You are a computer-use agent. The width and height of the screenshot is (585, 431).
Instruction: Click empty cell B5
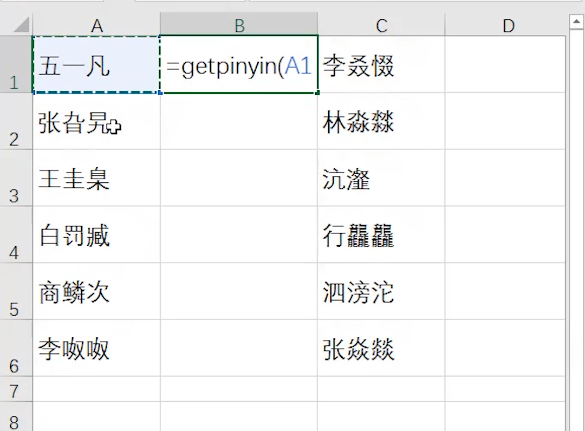pyautogui.click(x=239, y=291)
